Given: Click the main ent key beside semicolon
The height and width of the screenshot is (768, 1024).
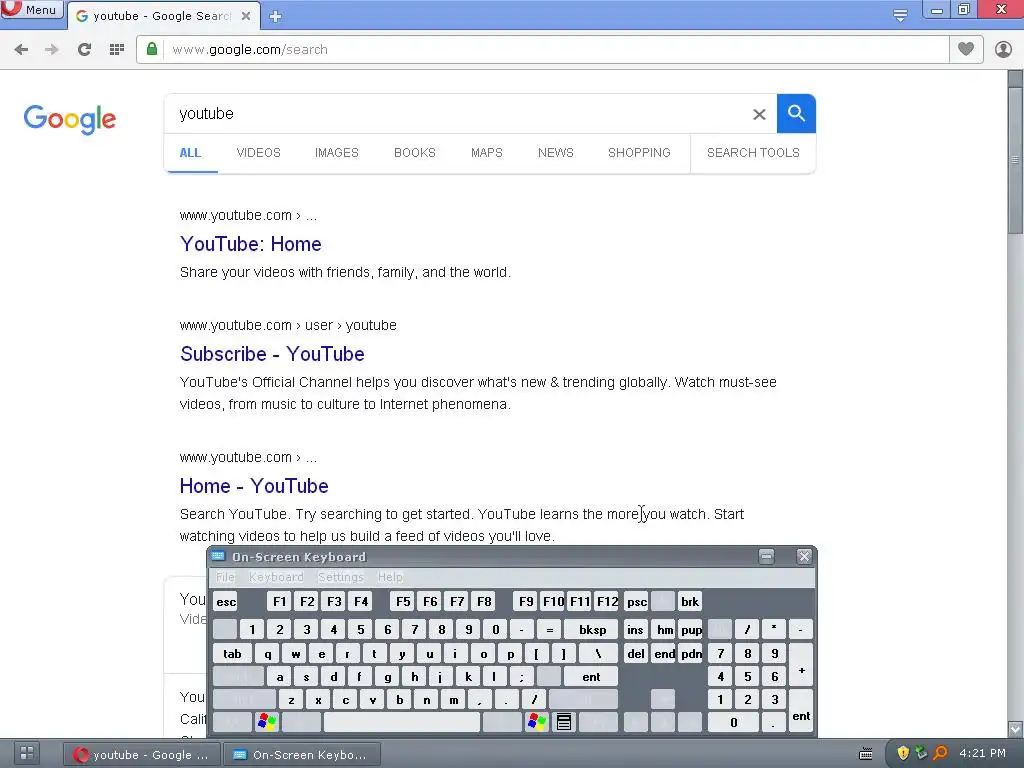Looking at the screenshot, I should coord(591,677).
